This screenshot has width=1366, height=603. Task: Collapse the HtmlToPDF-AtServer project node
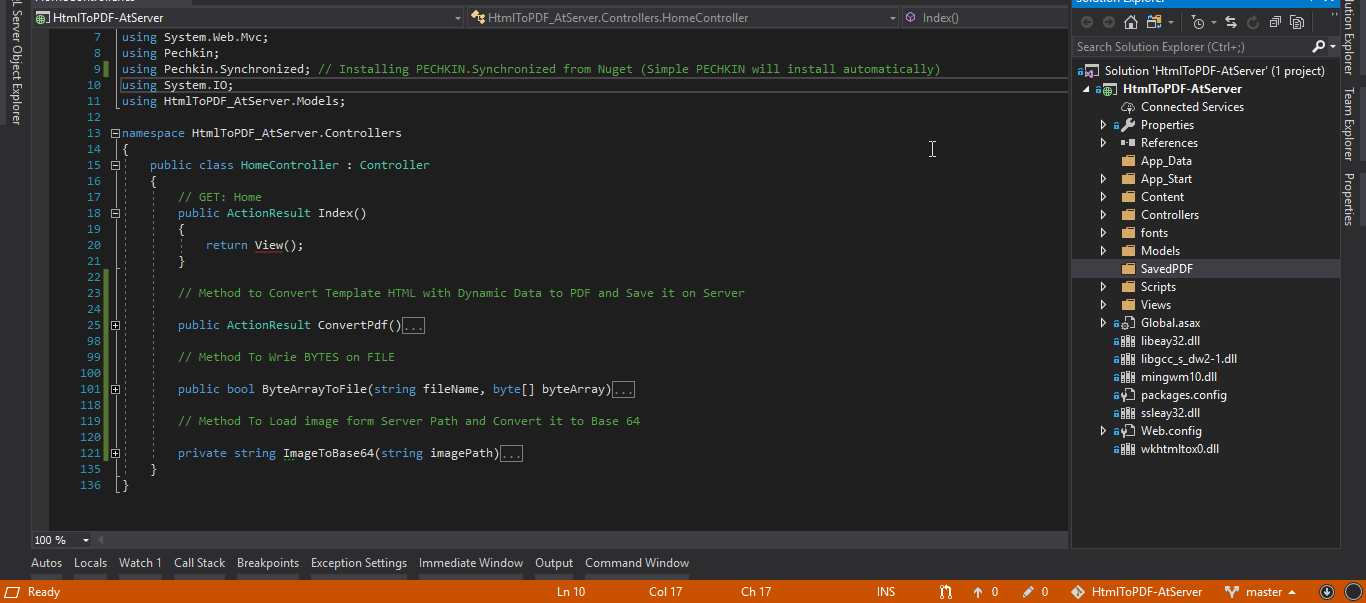[x=1087, y=89]
